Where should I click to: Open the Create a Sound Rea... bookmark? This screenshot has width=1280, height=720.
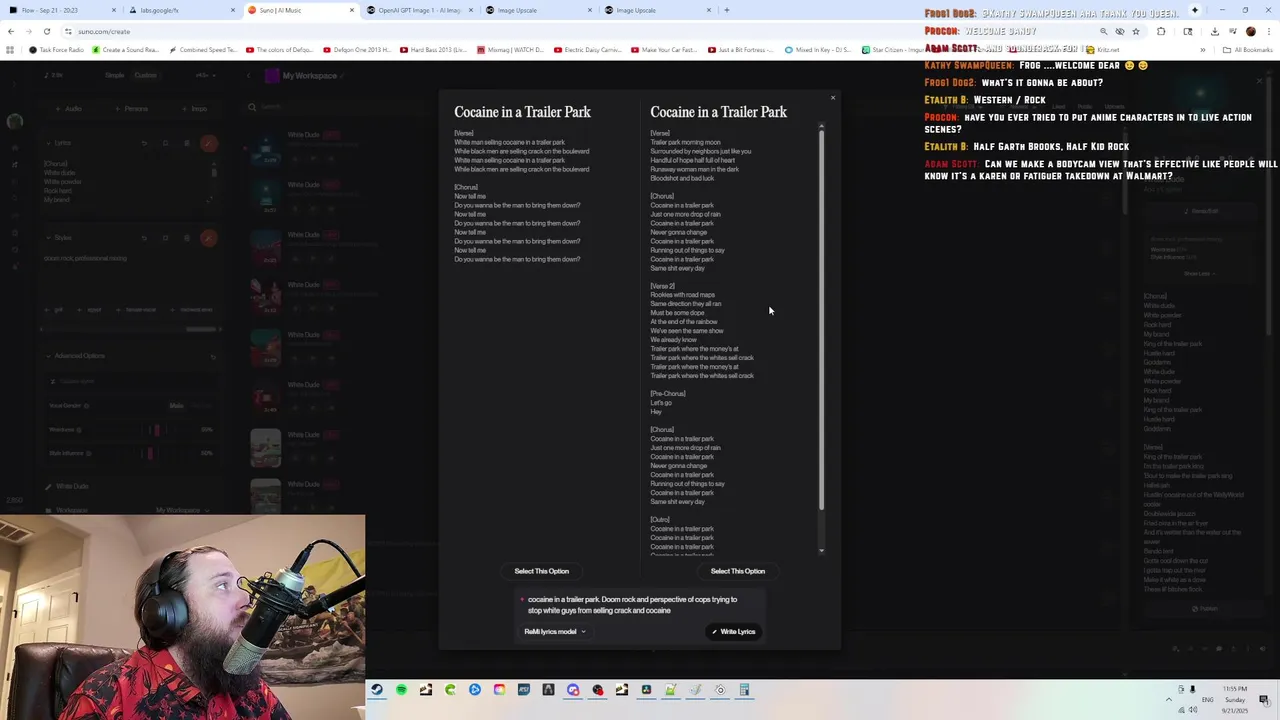125,50
